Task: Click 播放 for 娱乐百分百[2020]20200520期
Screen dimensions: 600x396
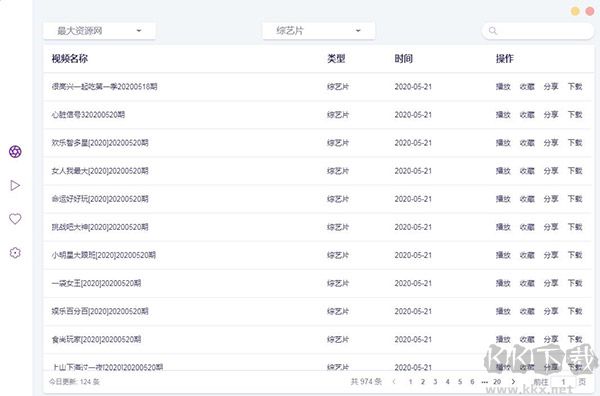Action: coord(503,311)
